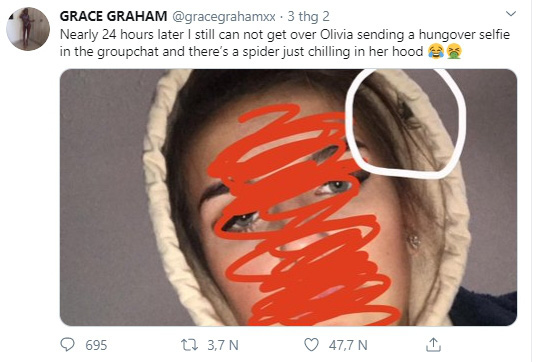This screenshot has height=362, width=537.
Task: Expand the tweet options chevron menu
Action: pyautogui.click(x=511, y=14)
